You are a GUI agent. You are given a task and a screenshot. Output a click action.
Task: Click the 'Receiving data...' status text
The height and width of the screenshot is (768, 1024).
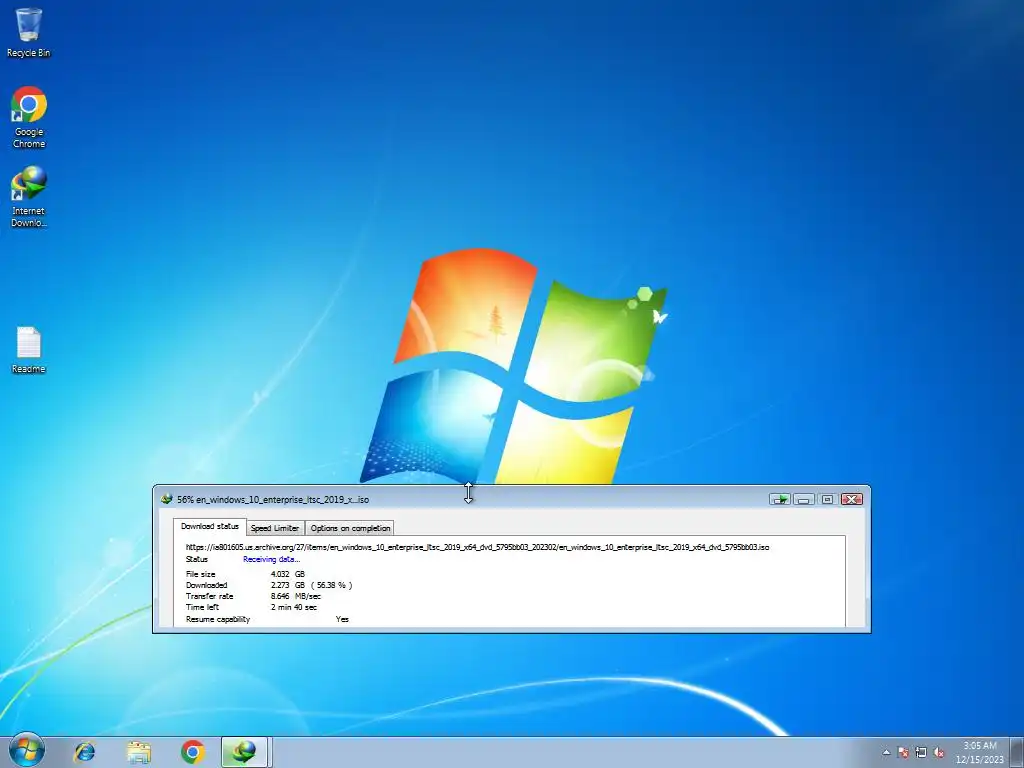(272, 560)
